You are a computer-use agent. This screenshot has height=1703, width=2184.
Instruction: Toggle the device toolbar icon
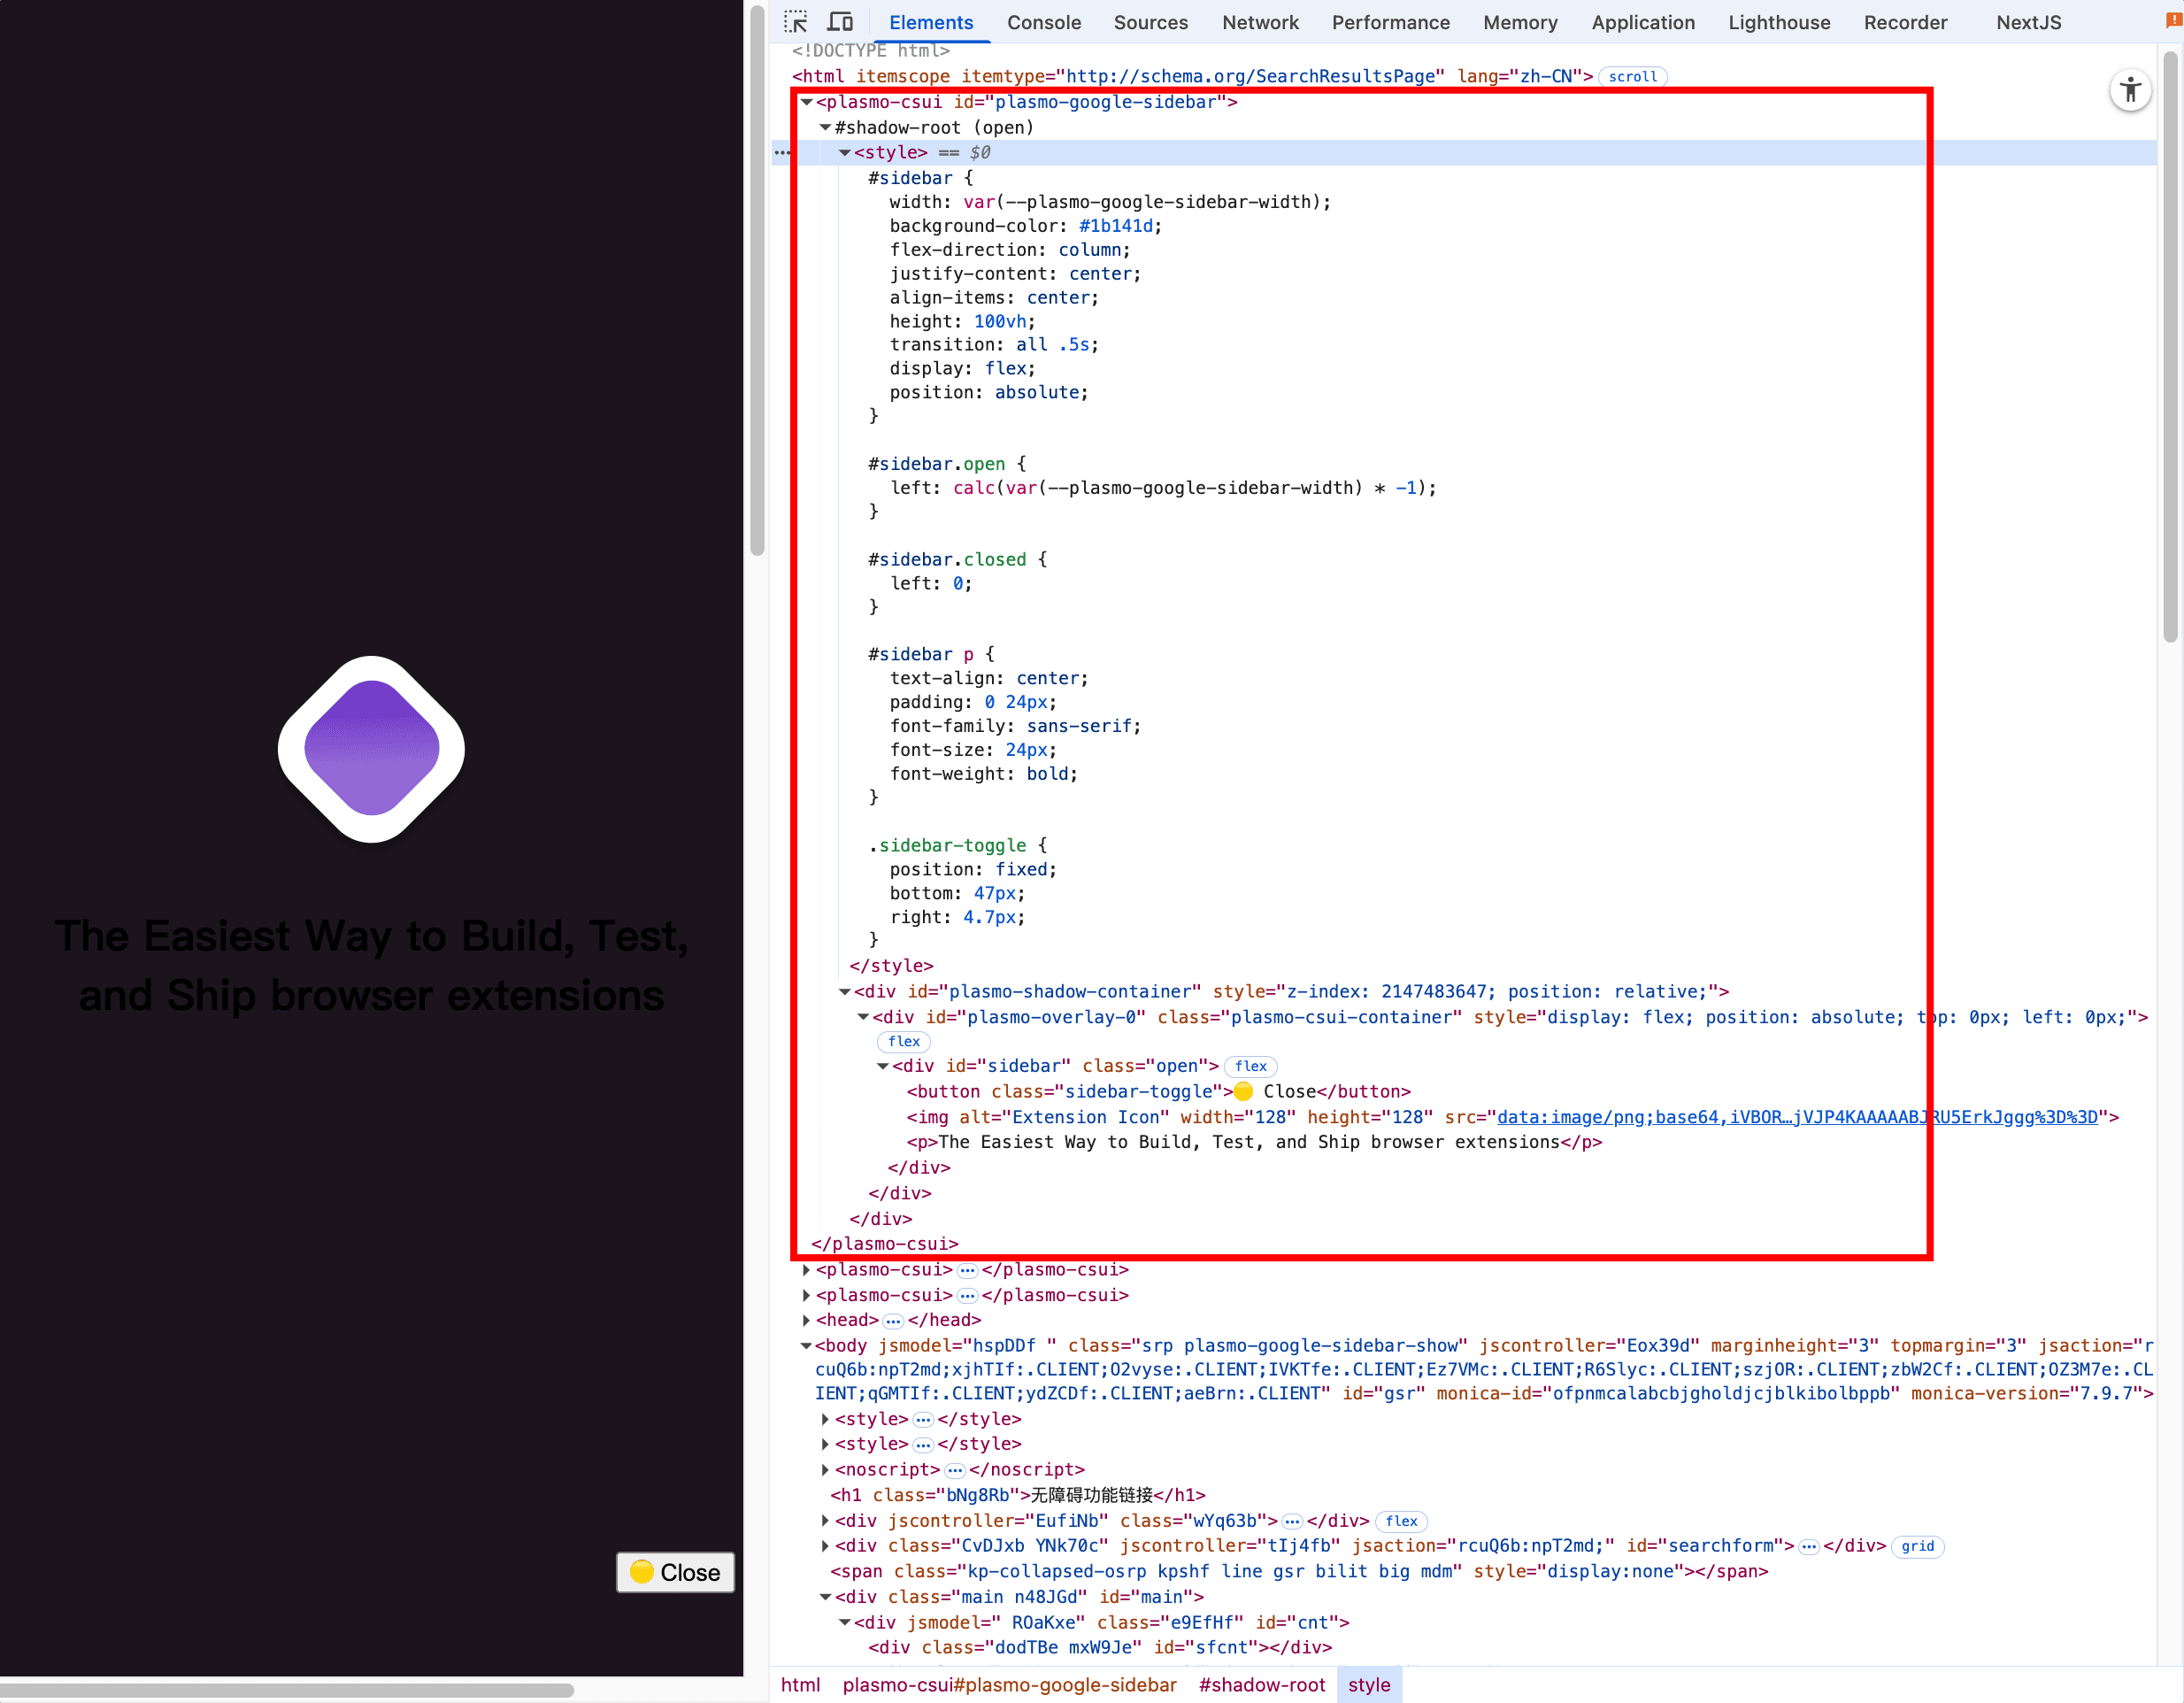[841, 21]
